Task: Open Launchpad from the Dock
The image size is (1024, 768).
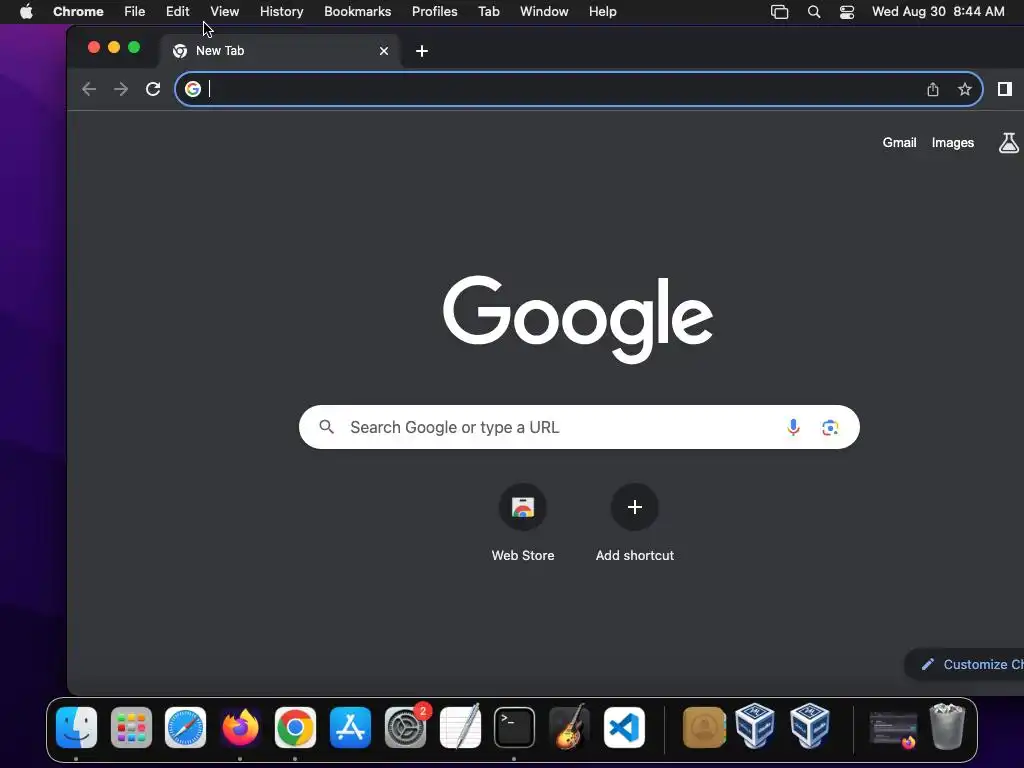Action: point(131,728)
